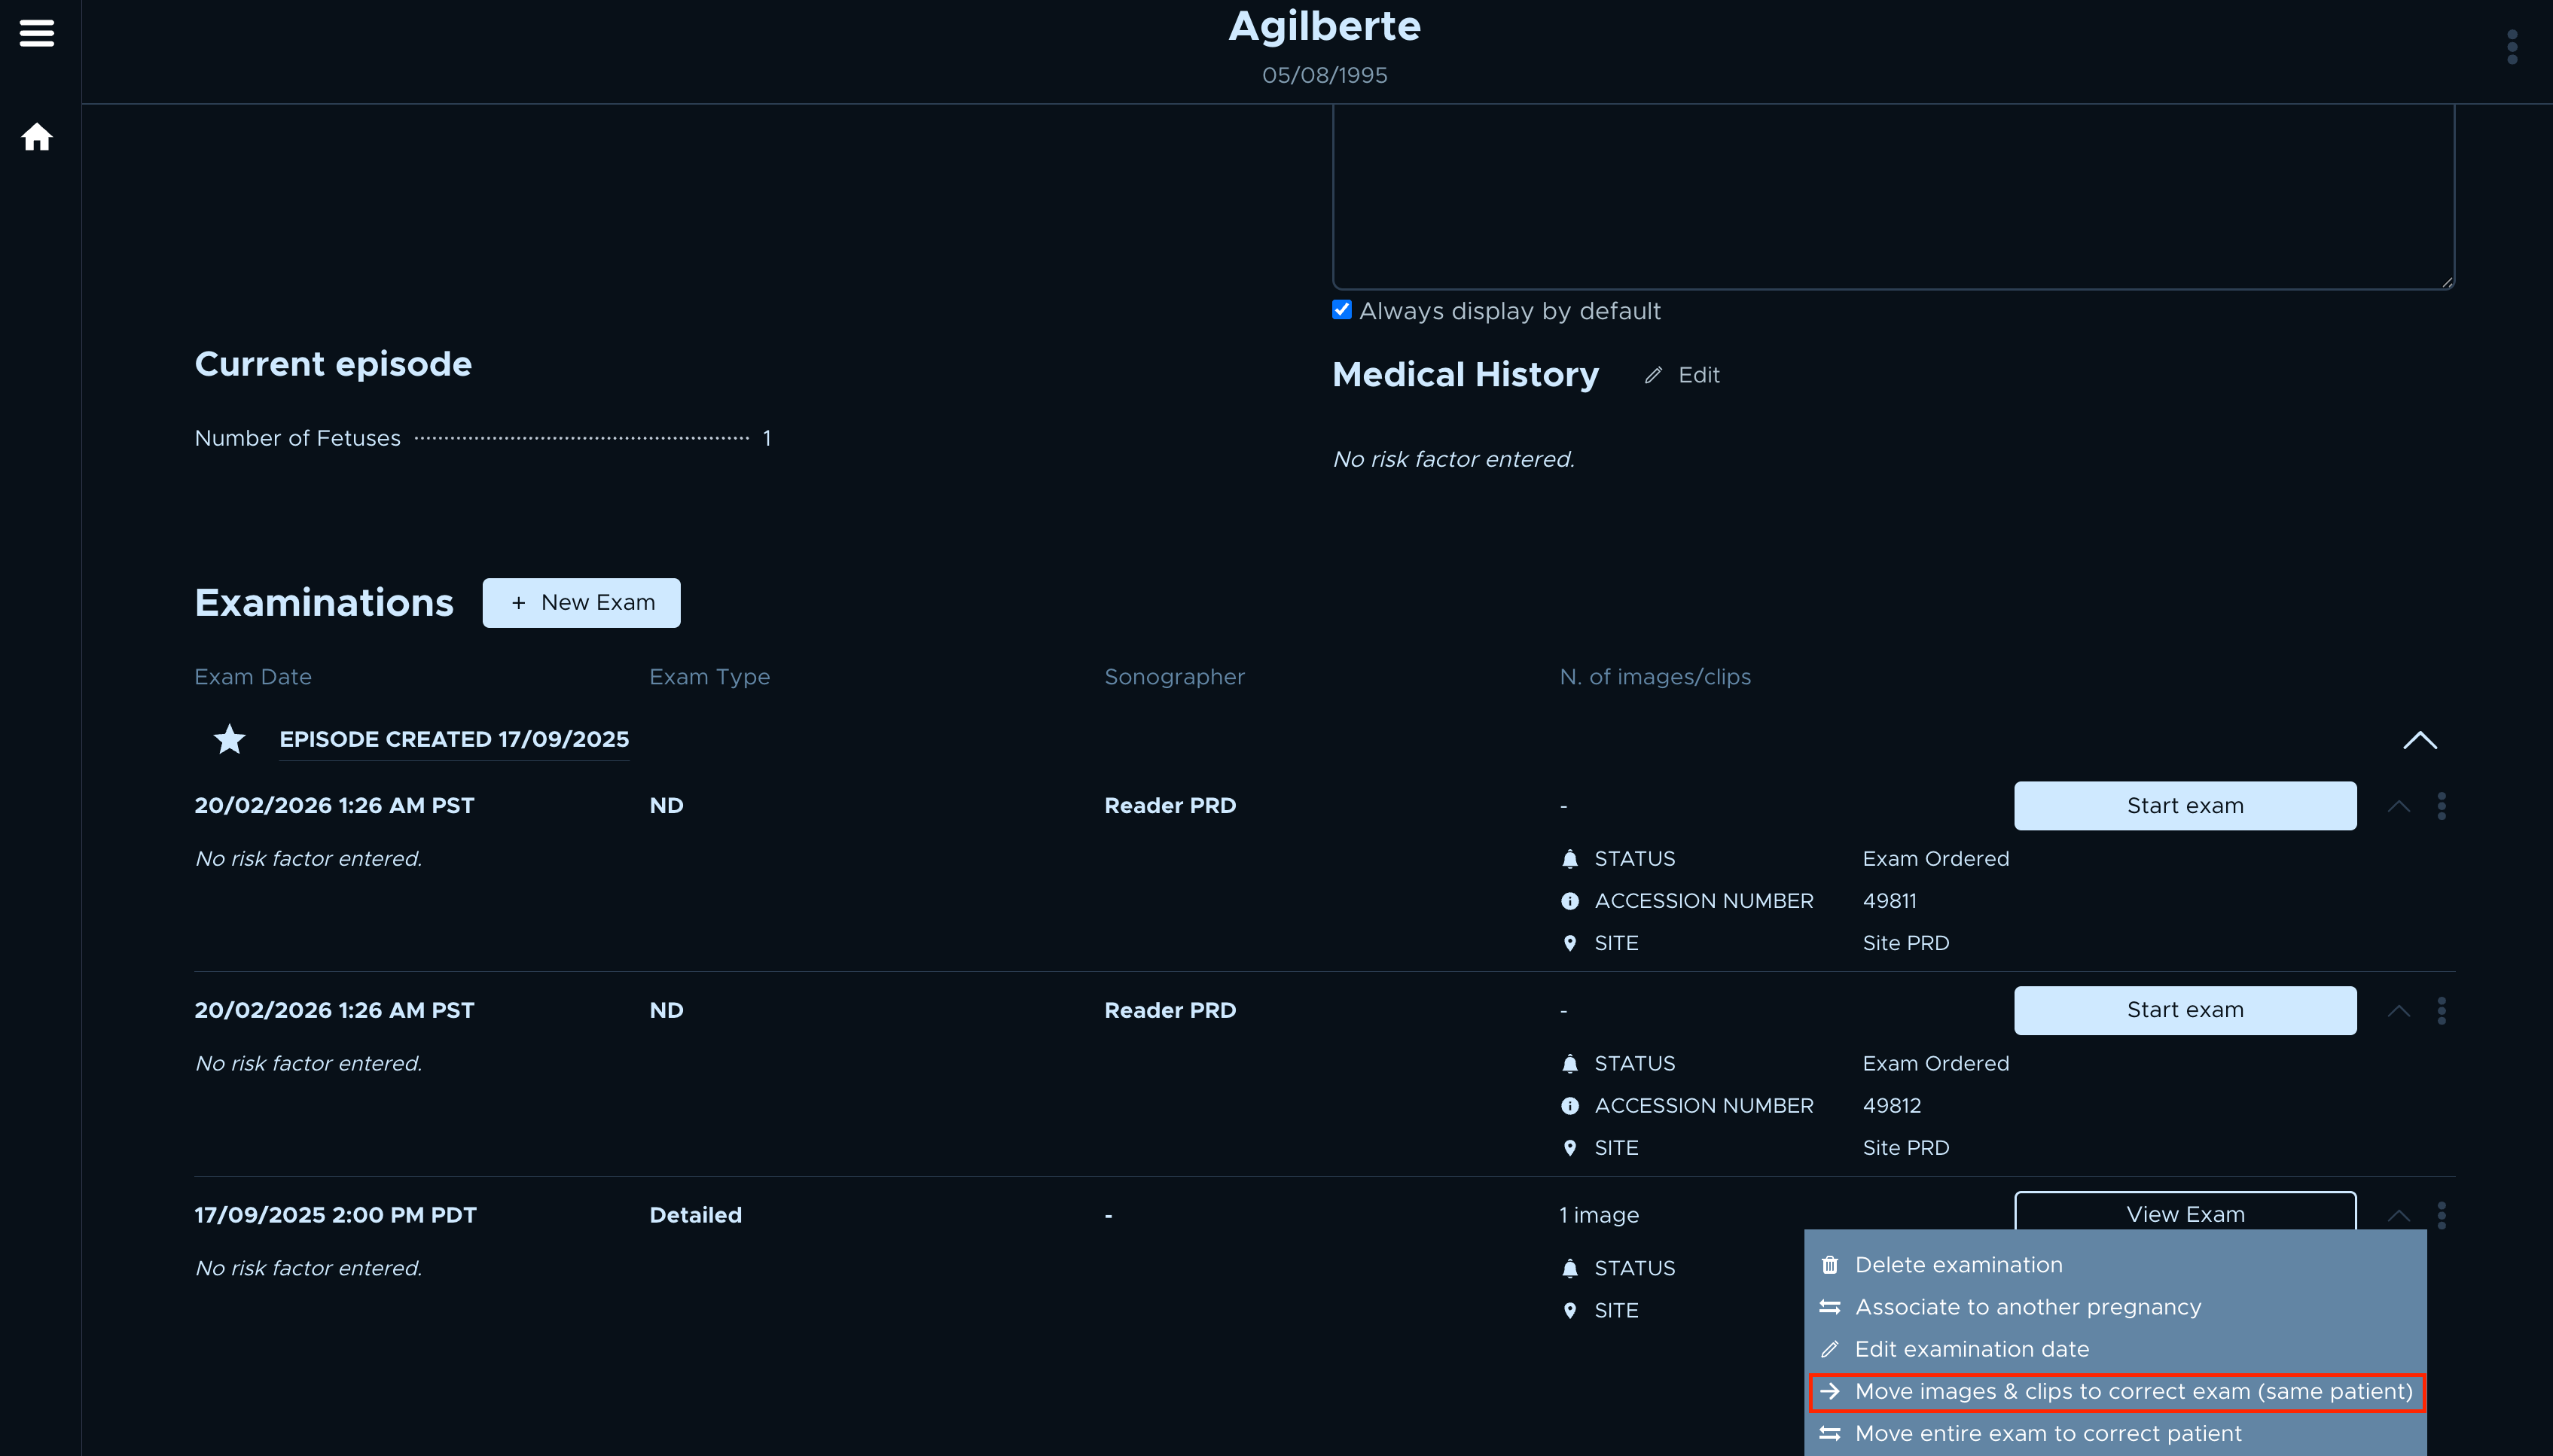Choose Associate to another pregnancy

[2027, 1307]
